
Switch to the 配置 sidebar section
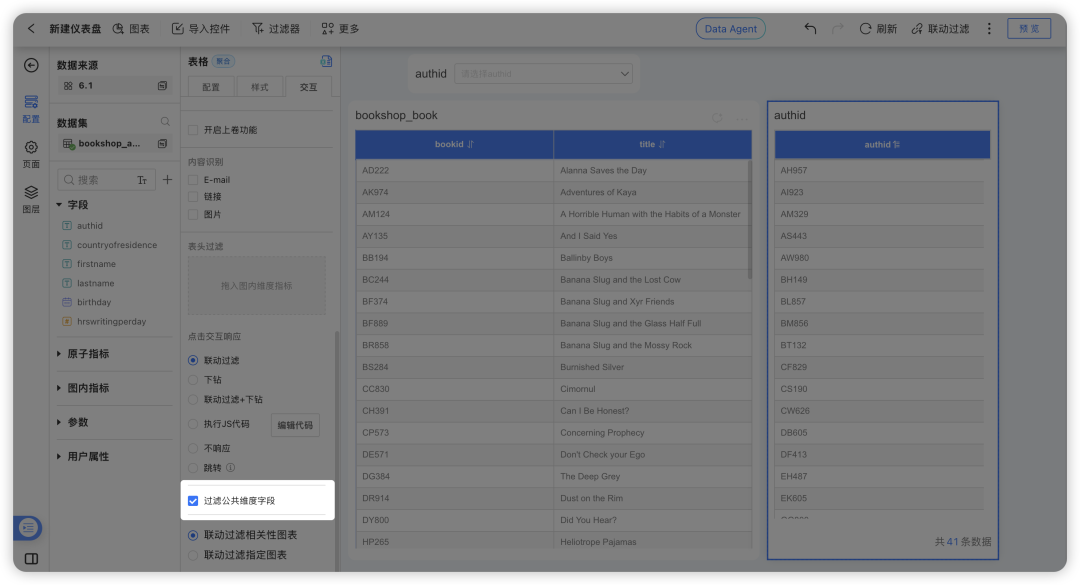tap(31, 109)
